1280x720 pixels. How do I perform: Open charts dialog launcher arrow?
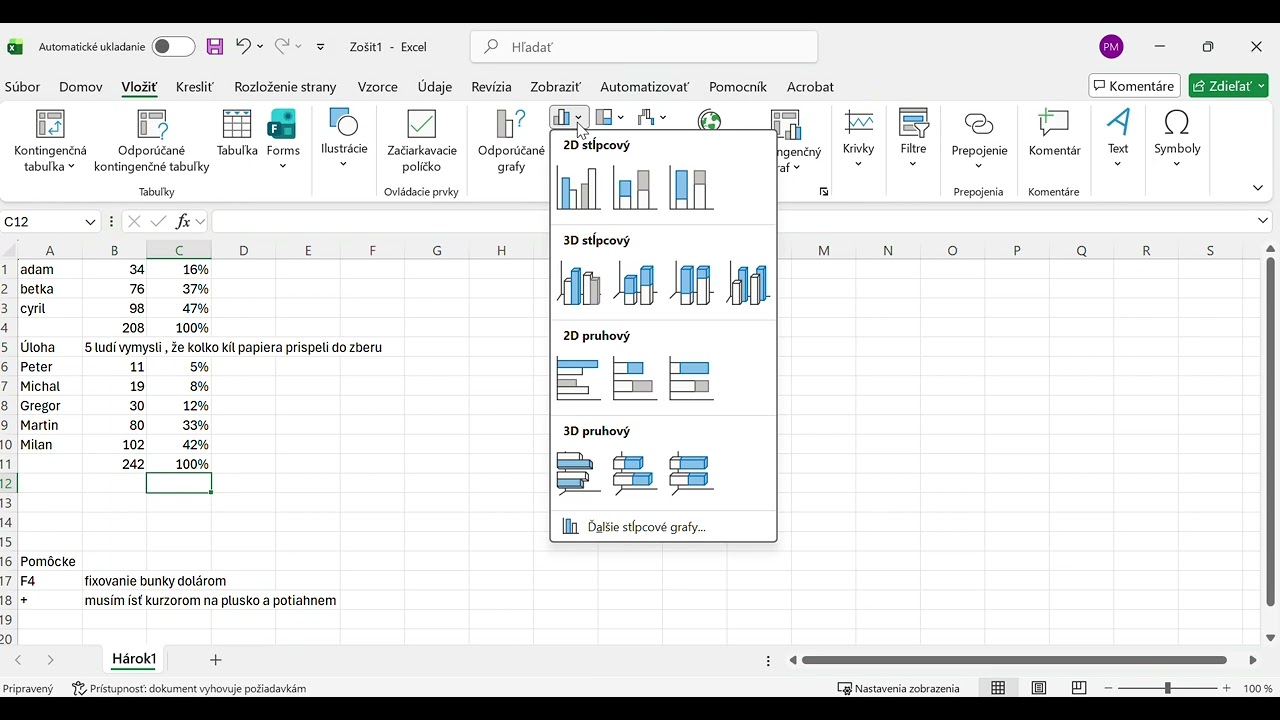[x=824, y=192]
